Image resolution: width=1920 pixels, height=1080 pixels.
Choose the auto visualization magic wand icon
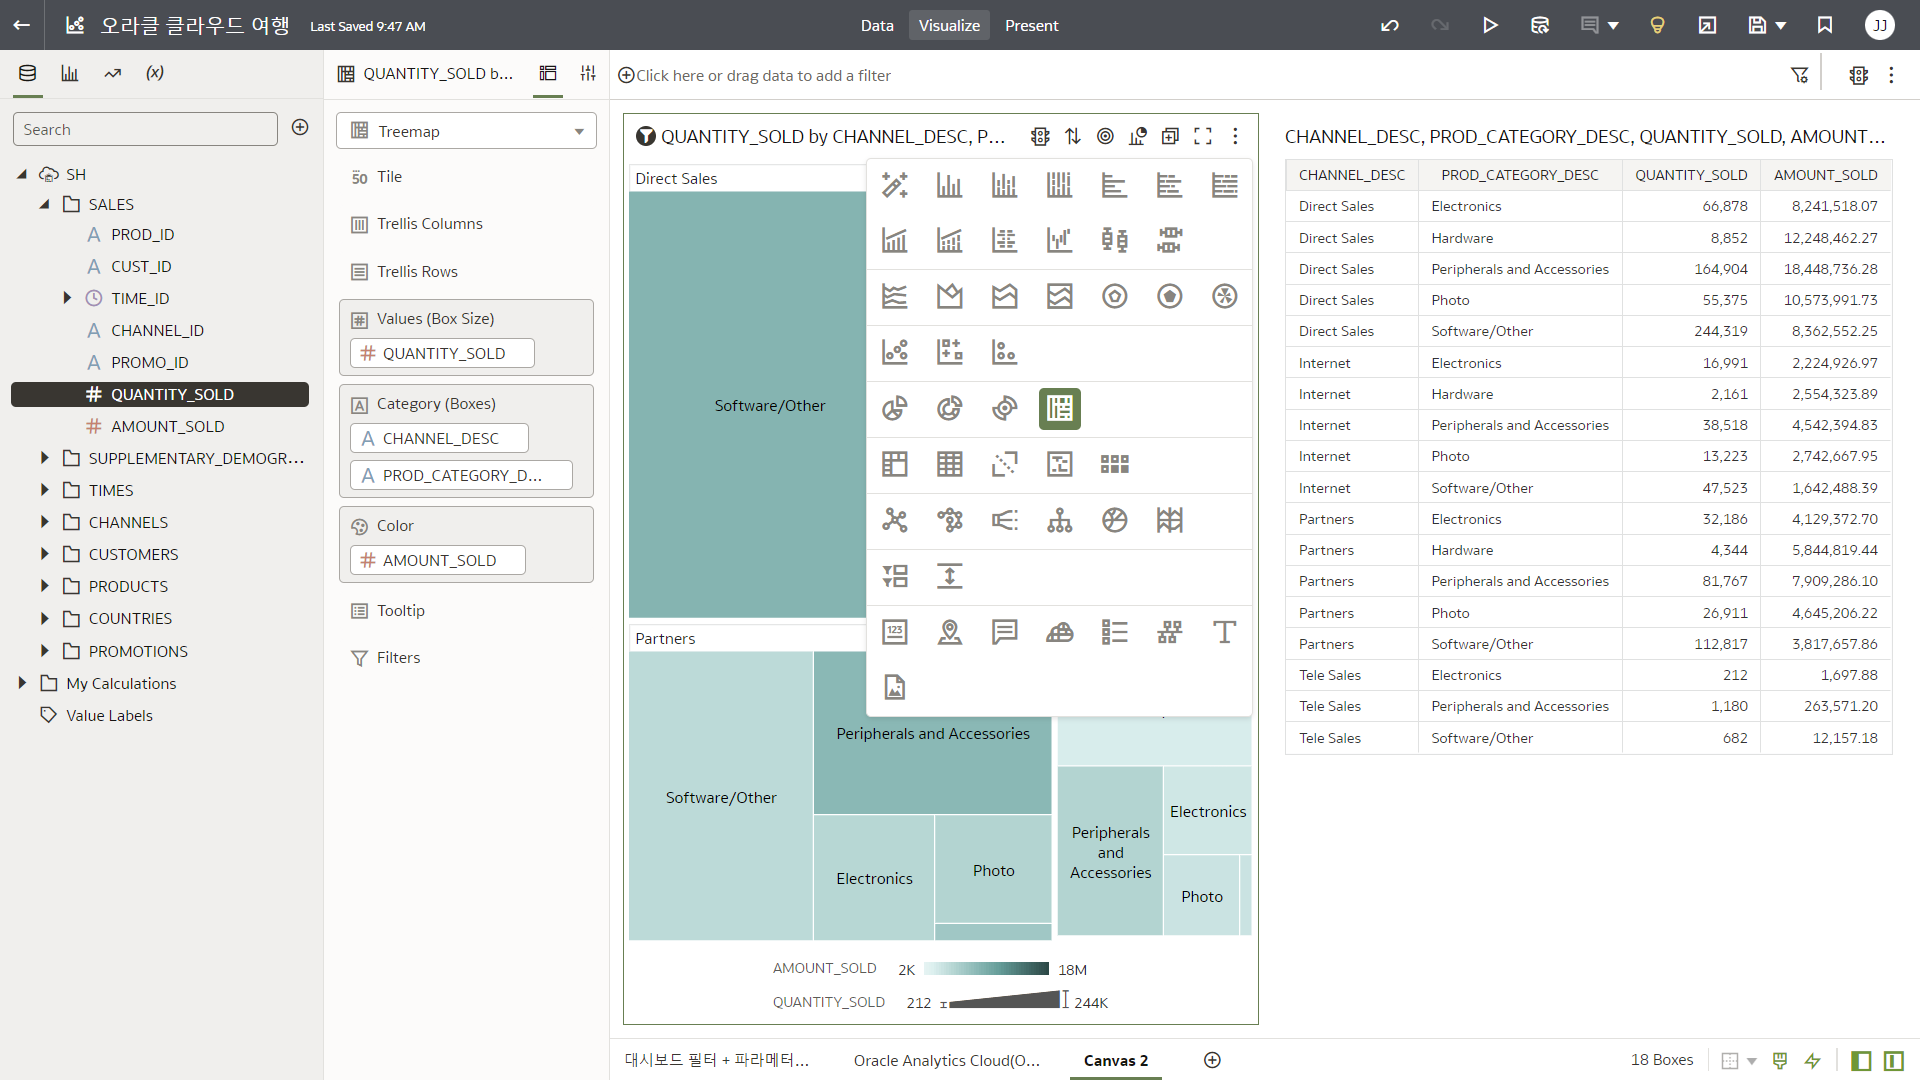[894, 185]
